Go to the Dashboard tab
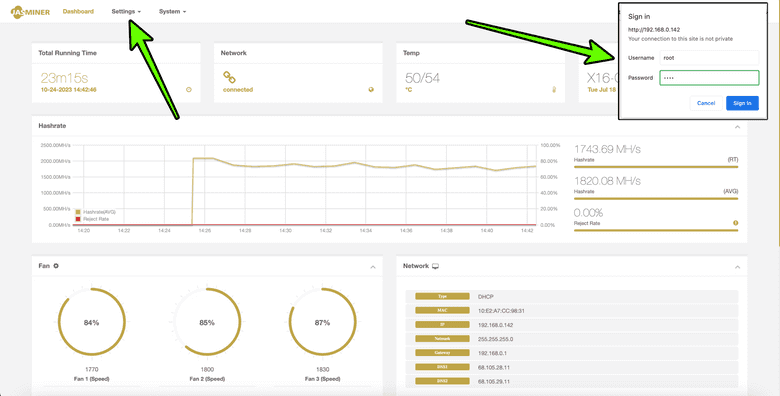Viewport: 780px width, 396px height. pyautogui.click(x=78, y=11)
